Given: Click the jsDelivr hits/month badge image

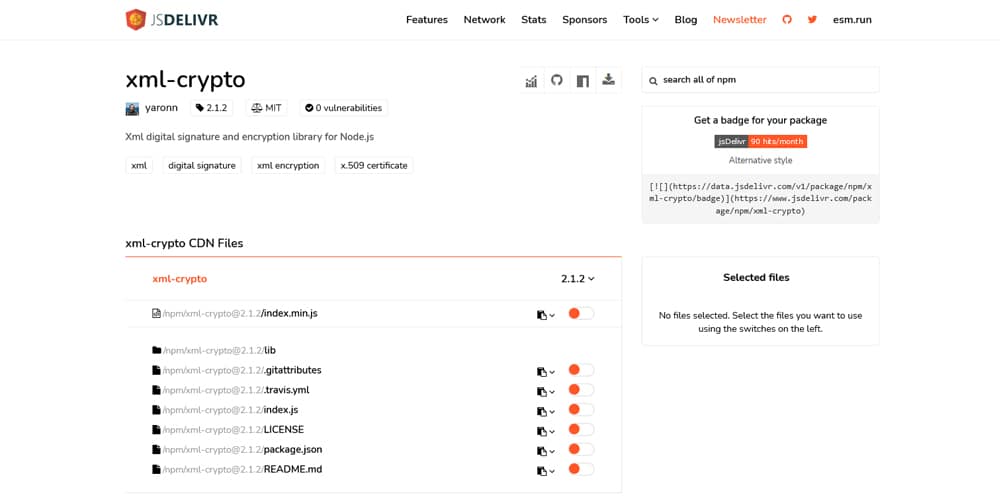Looking at the screenshot, I should (761, 142).
